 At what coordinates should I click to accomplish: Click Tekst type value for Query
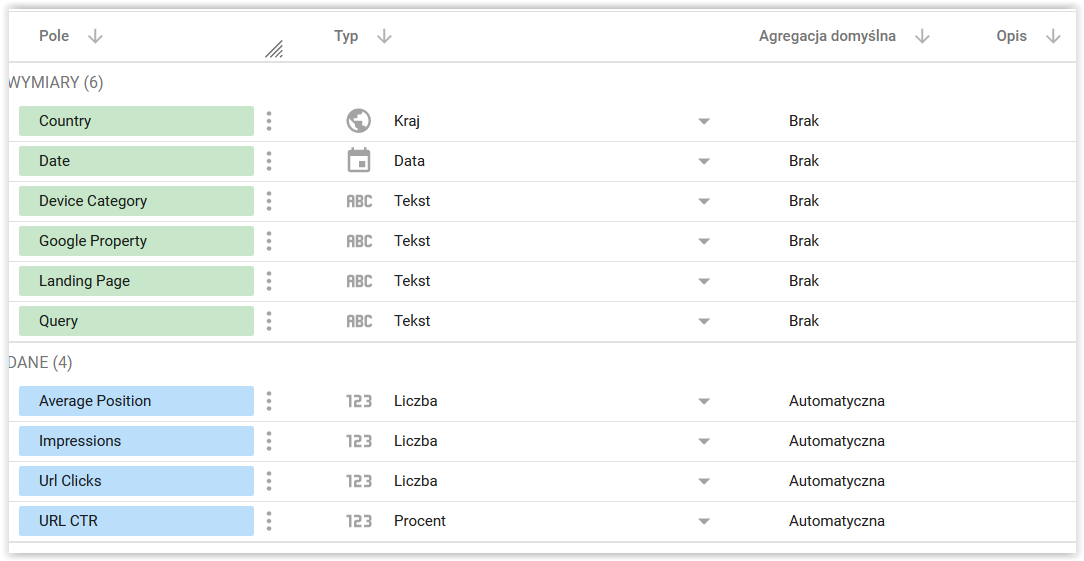412,321
